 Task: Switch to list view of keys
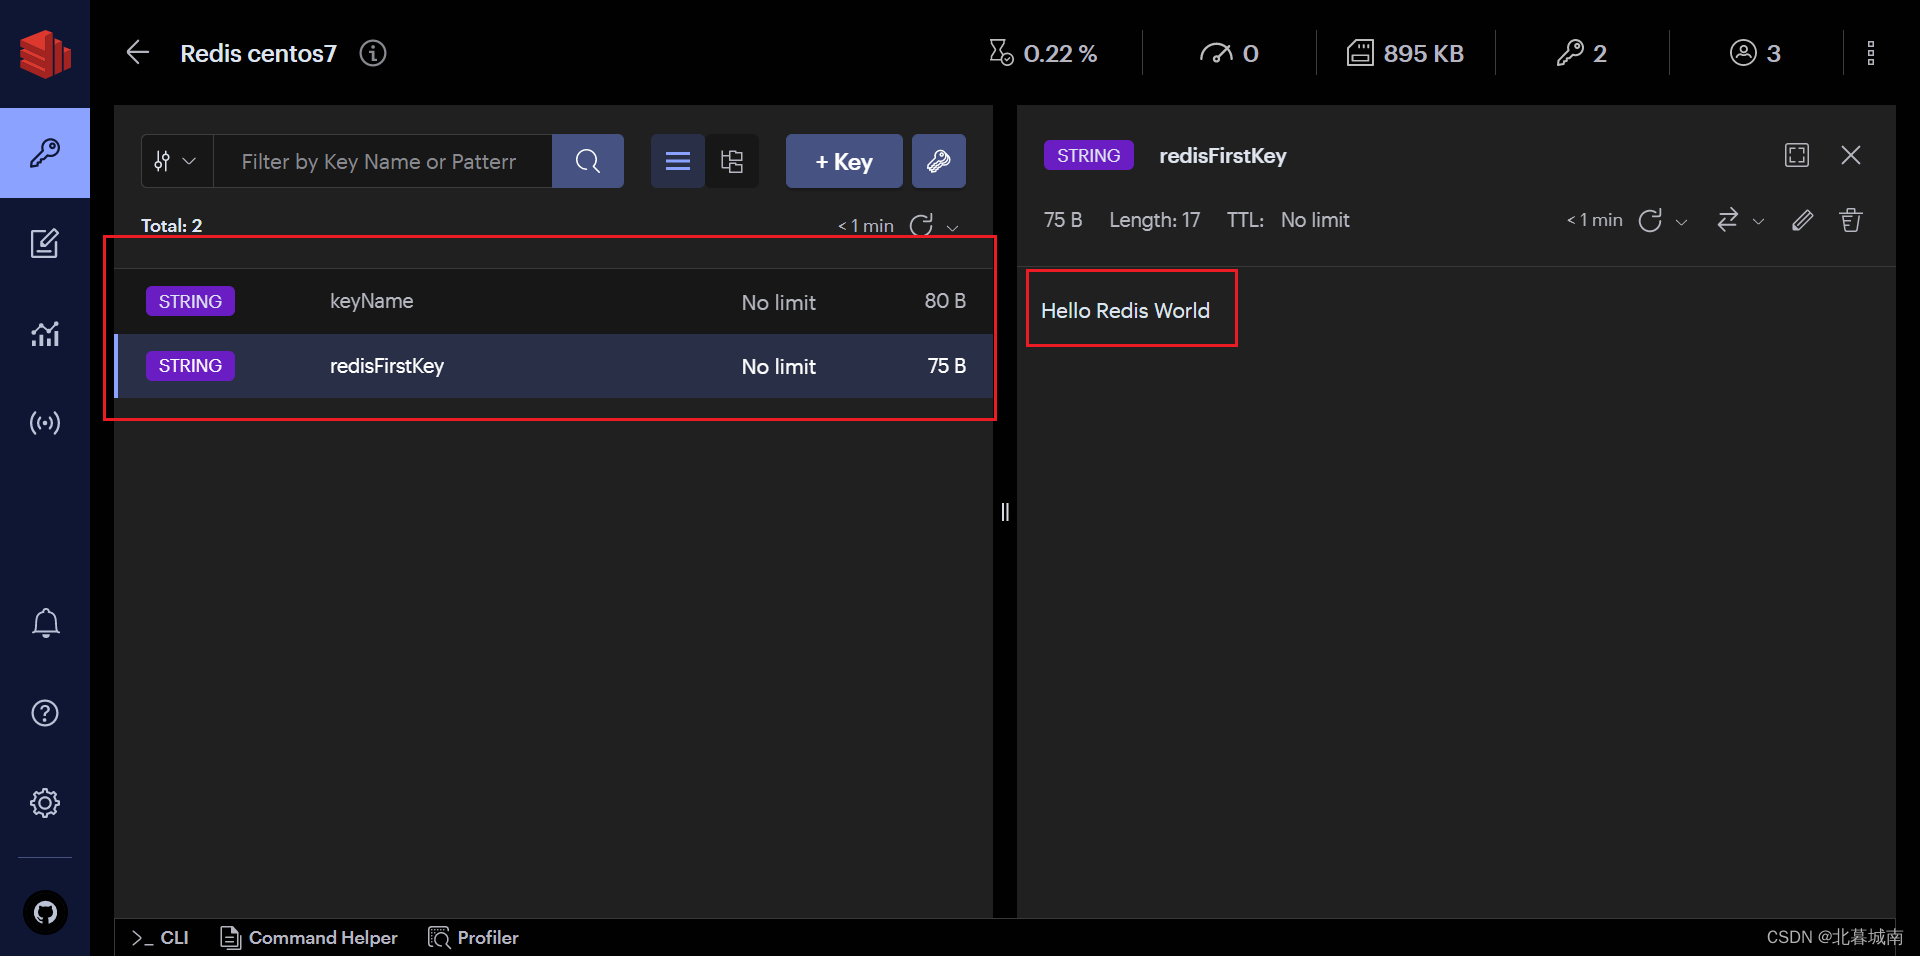(x=678, y=161)
